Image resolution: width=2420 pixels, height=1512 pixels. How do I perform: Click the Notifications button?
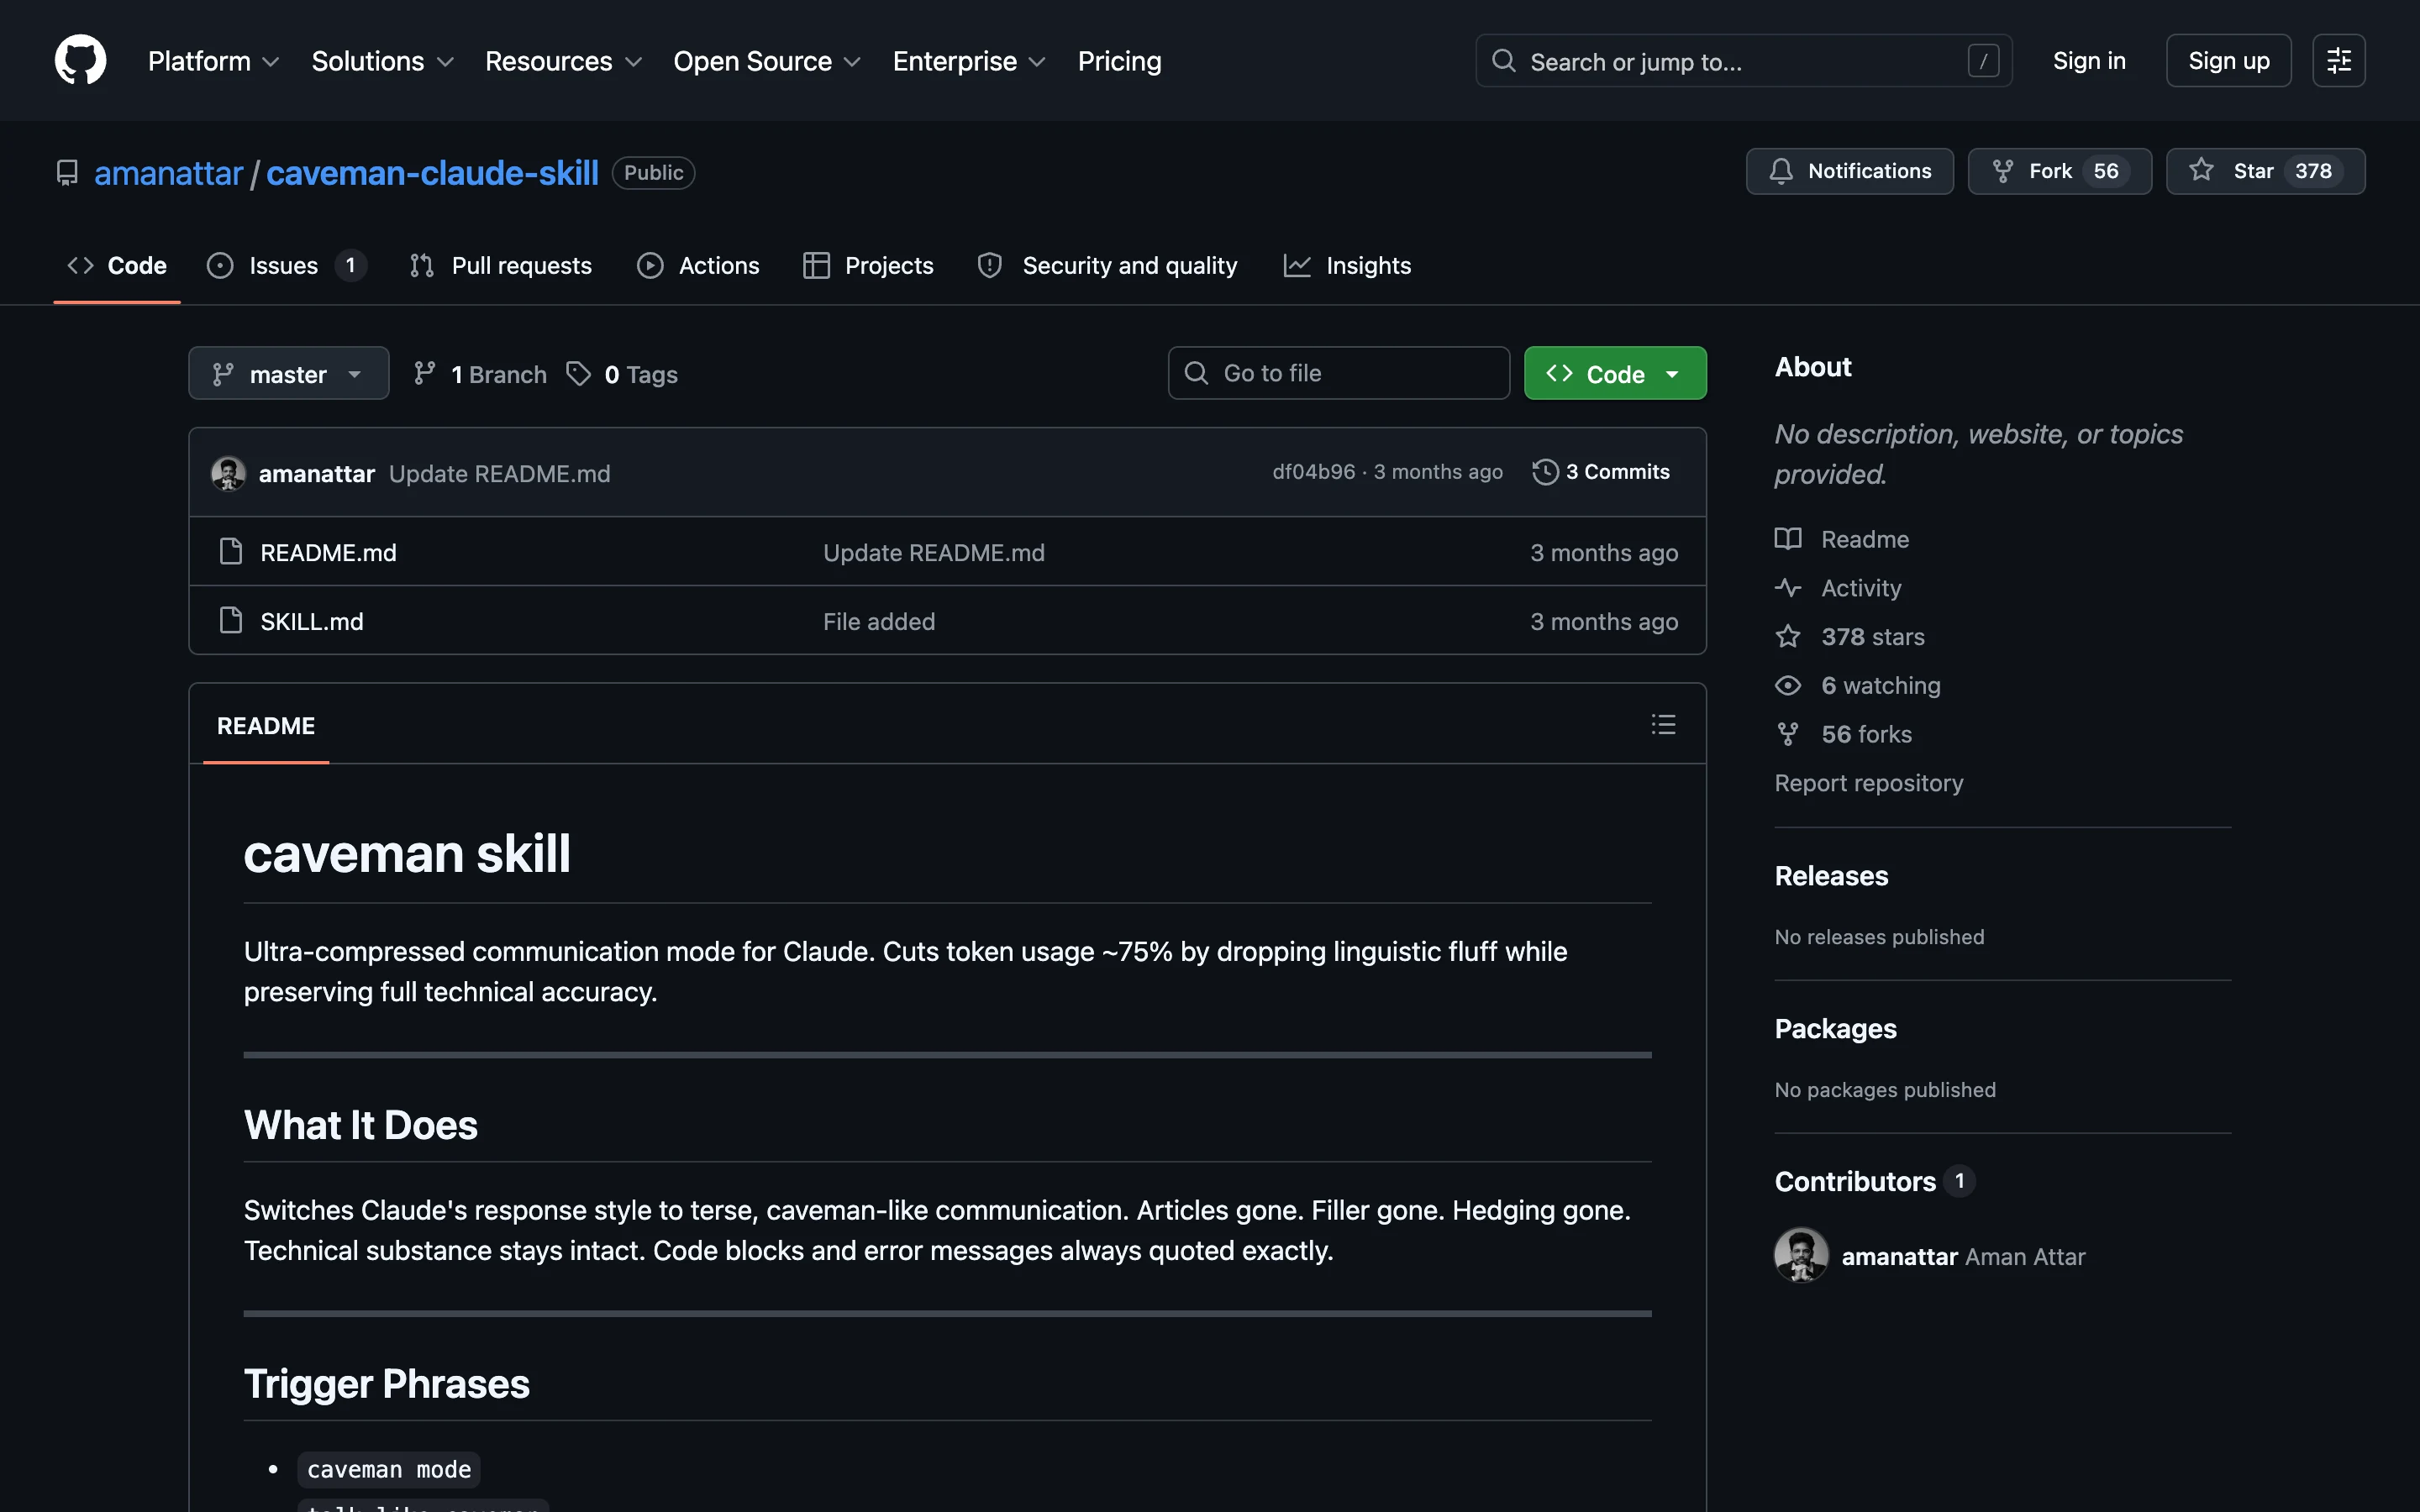(1849, 171)
